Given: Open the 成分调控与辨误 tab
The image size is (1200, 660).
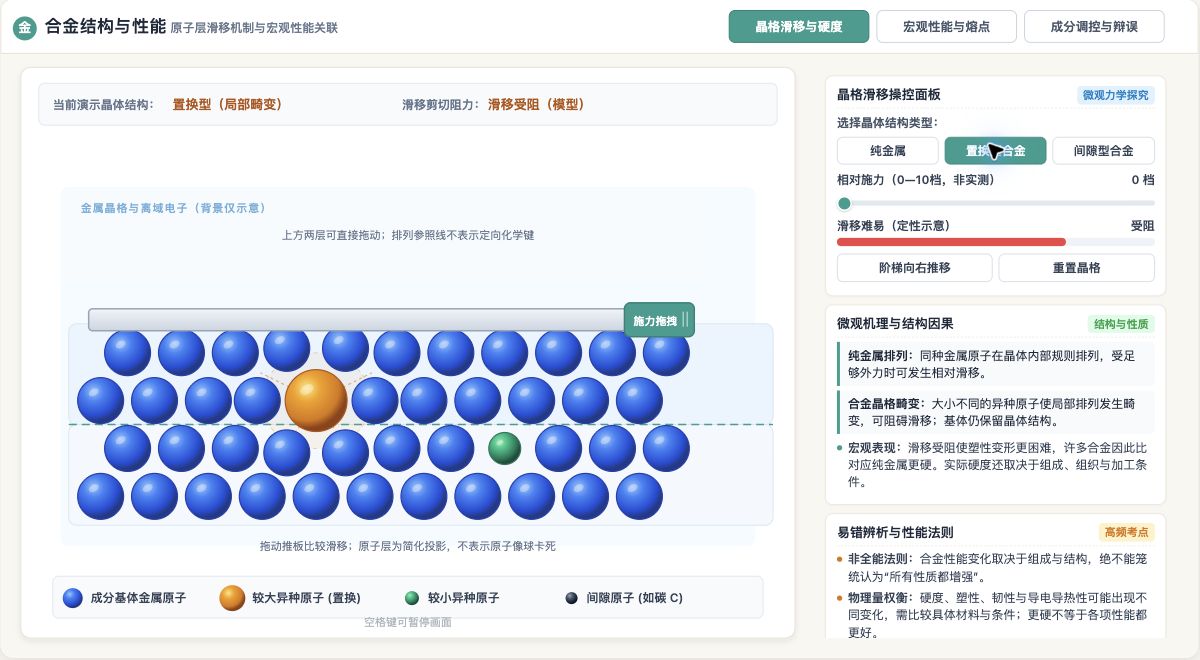Looking at the screenshot, I should pos(1094,27).
